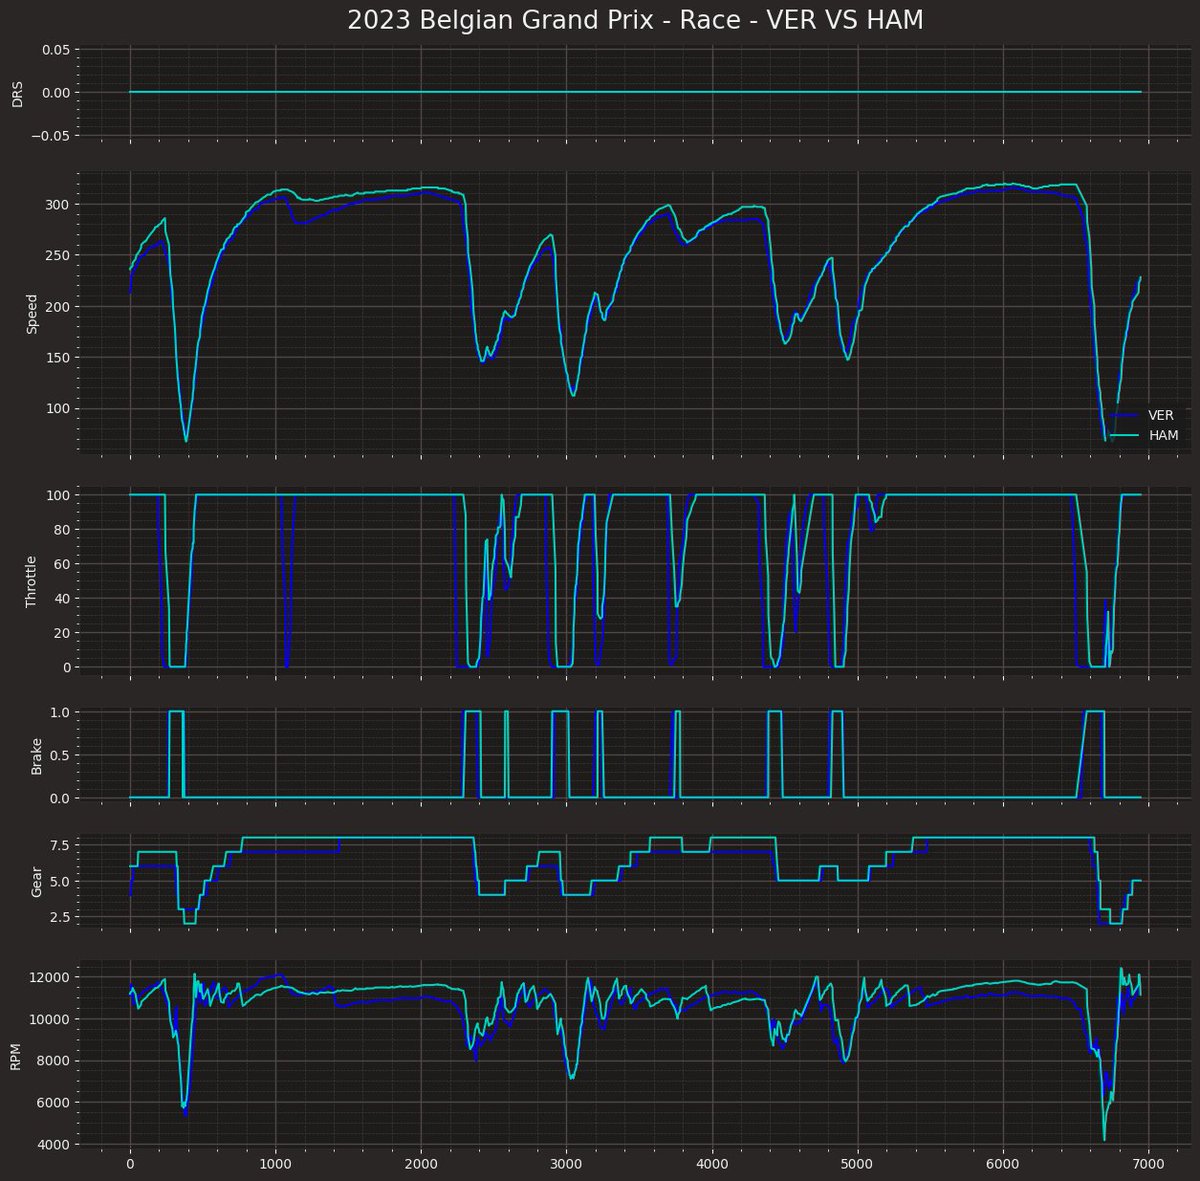
Task: Click the 5.0 tick on the Gear axis
Action: [59, 881]
